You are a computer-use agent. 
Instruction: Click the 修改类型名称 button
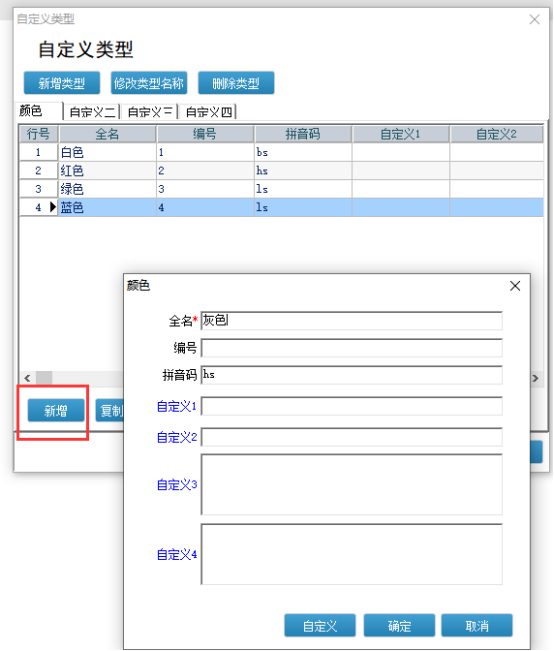[149, 83]
